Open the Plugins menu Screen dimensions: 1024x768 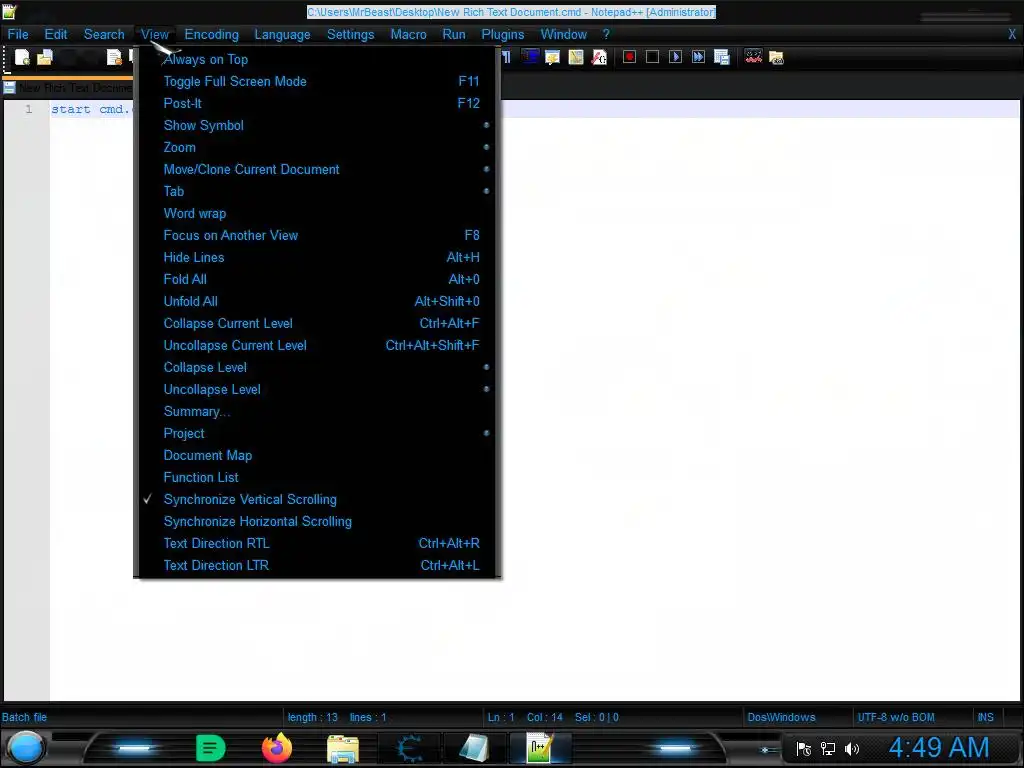(503, 35)
